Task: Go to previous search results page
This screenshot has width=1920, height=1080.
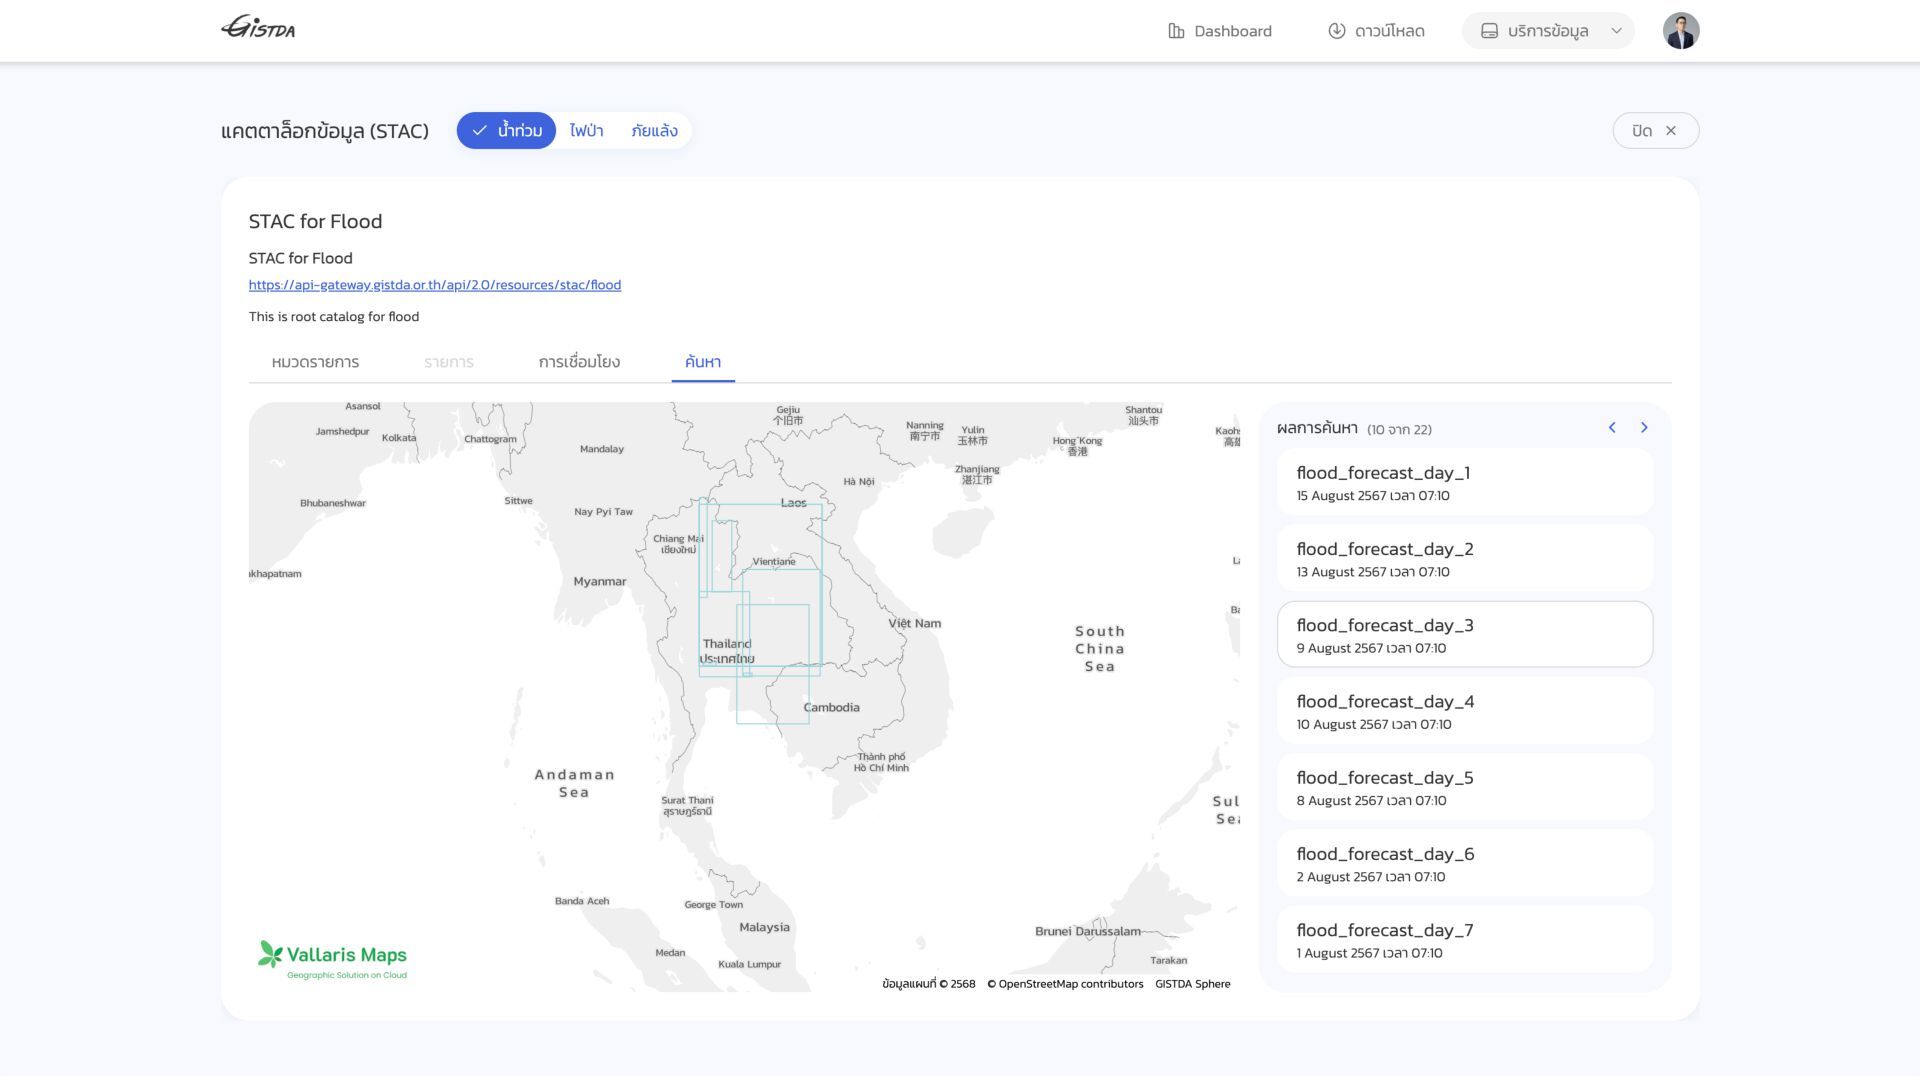Action: (1612, 428)
